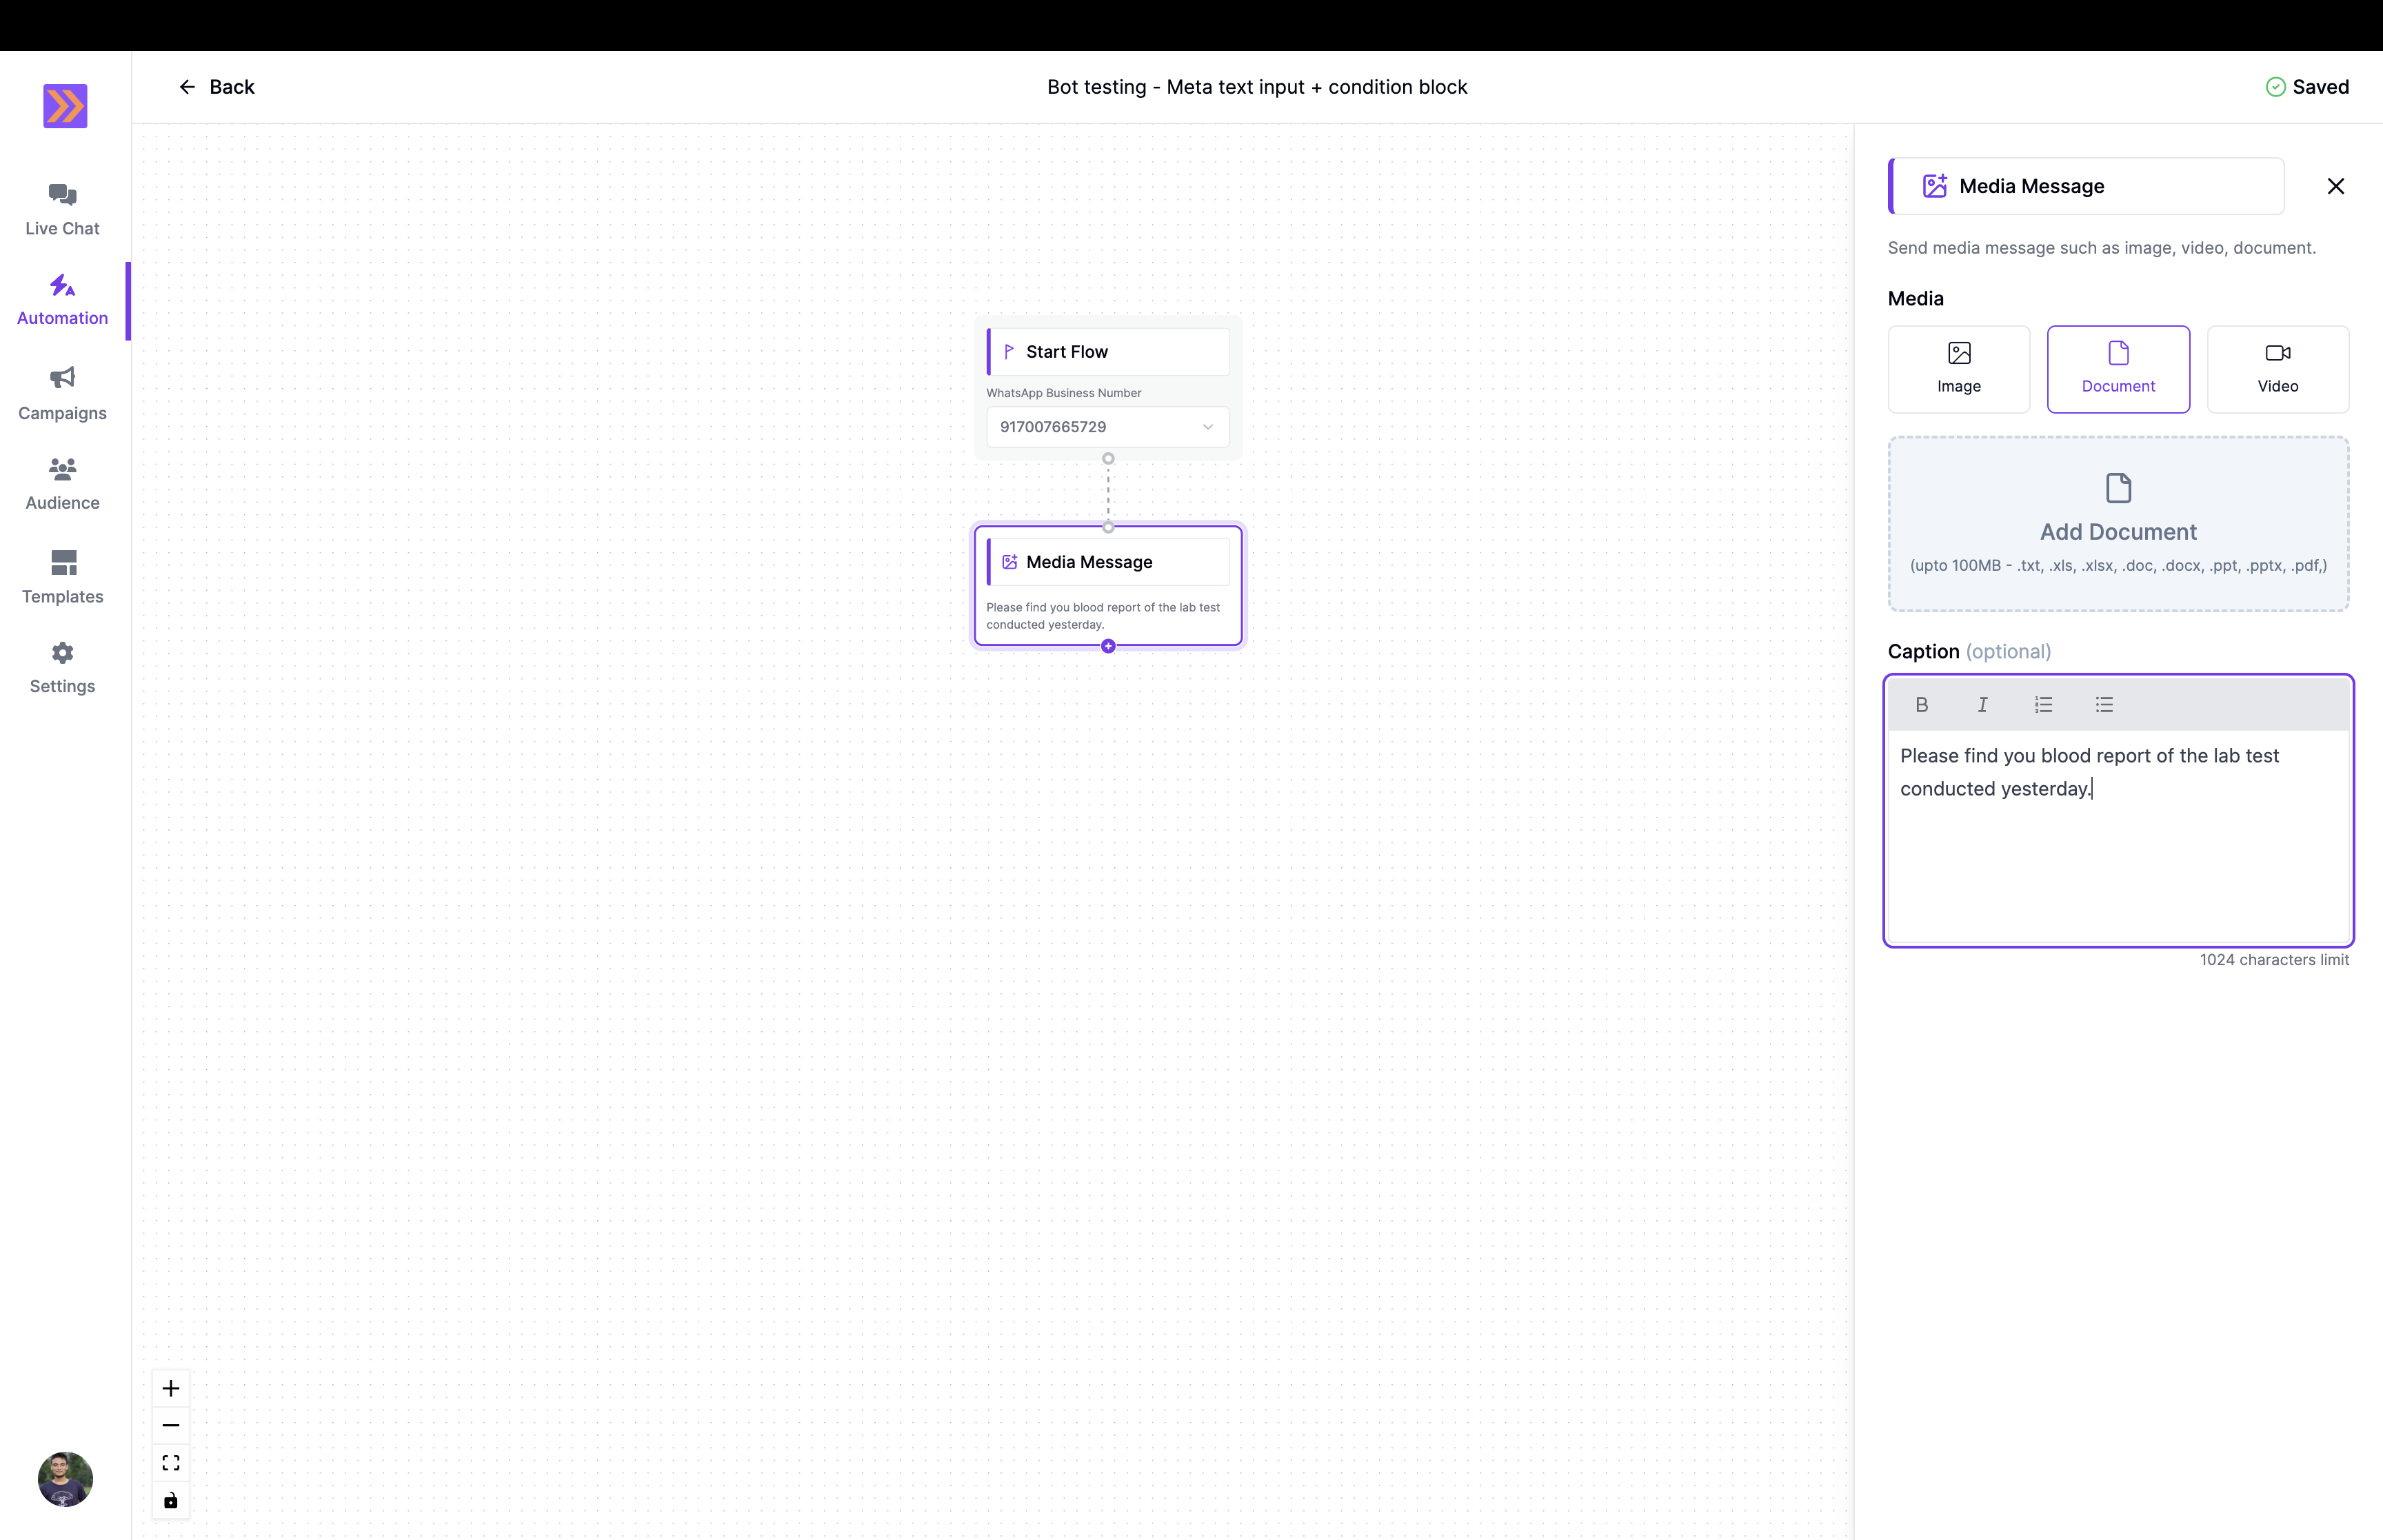Viewport: 2383px width, 1540px height.
Task: Select Image as media type
Action: (x=1958, y=369)
